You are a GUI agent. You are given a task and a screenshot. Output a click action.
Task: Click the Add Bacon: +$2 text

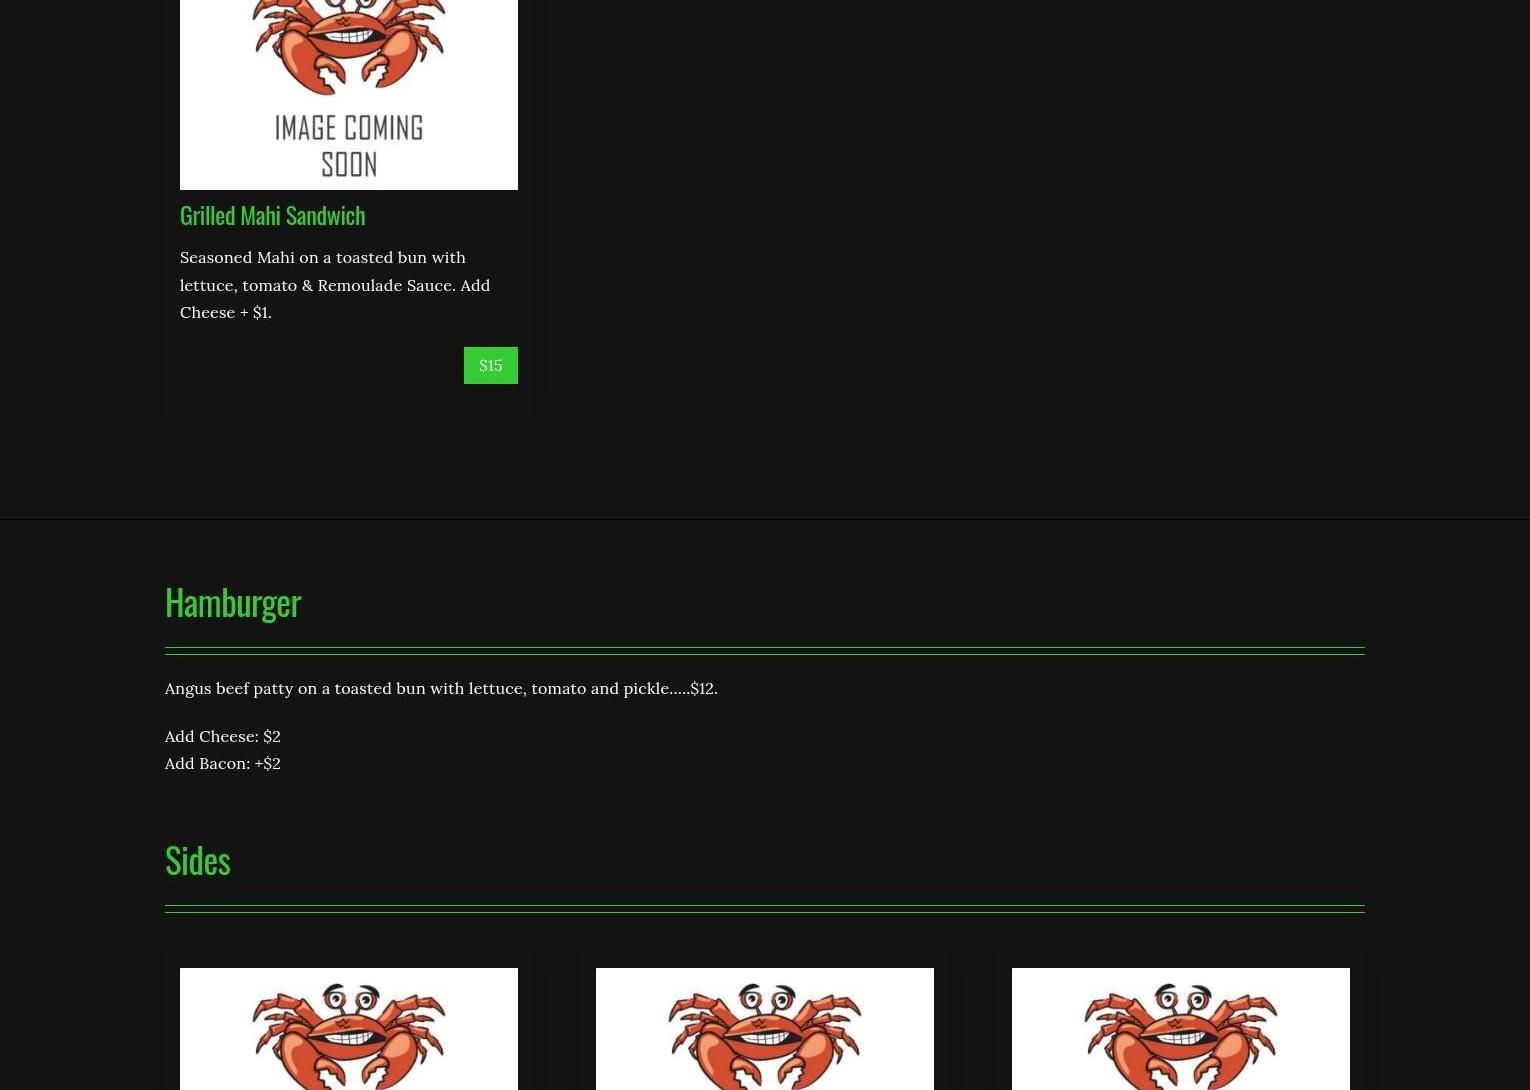click(x=223, y=763)
